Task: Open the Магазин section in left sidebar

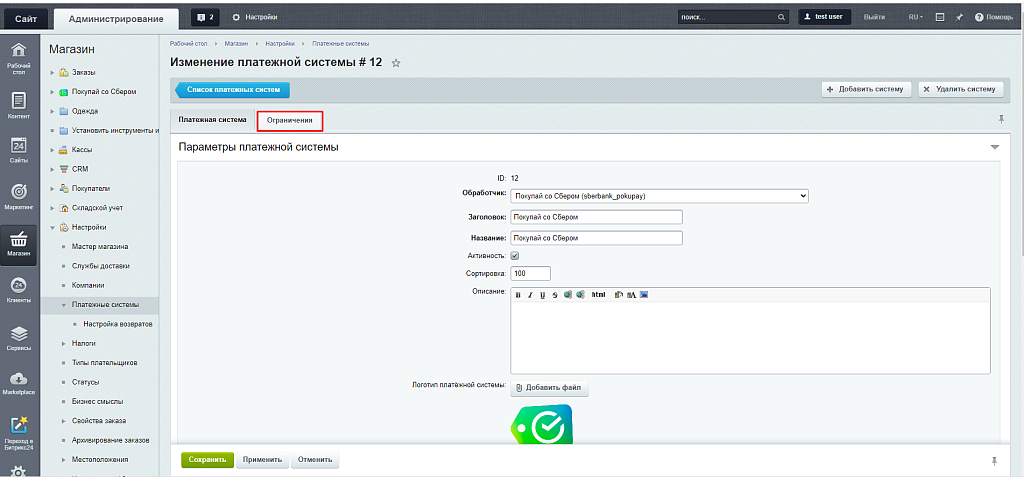Action: click(x=18, y=243)
